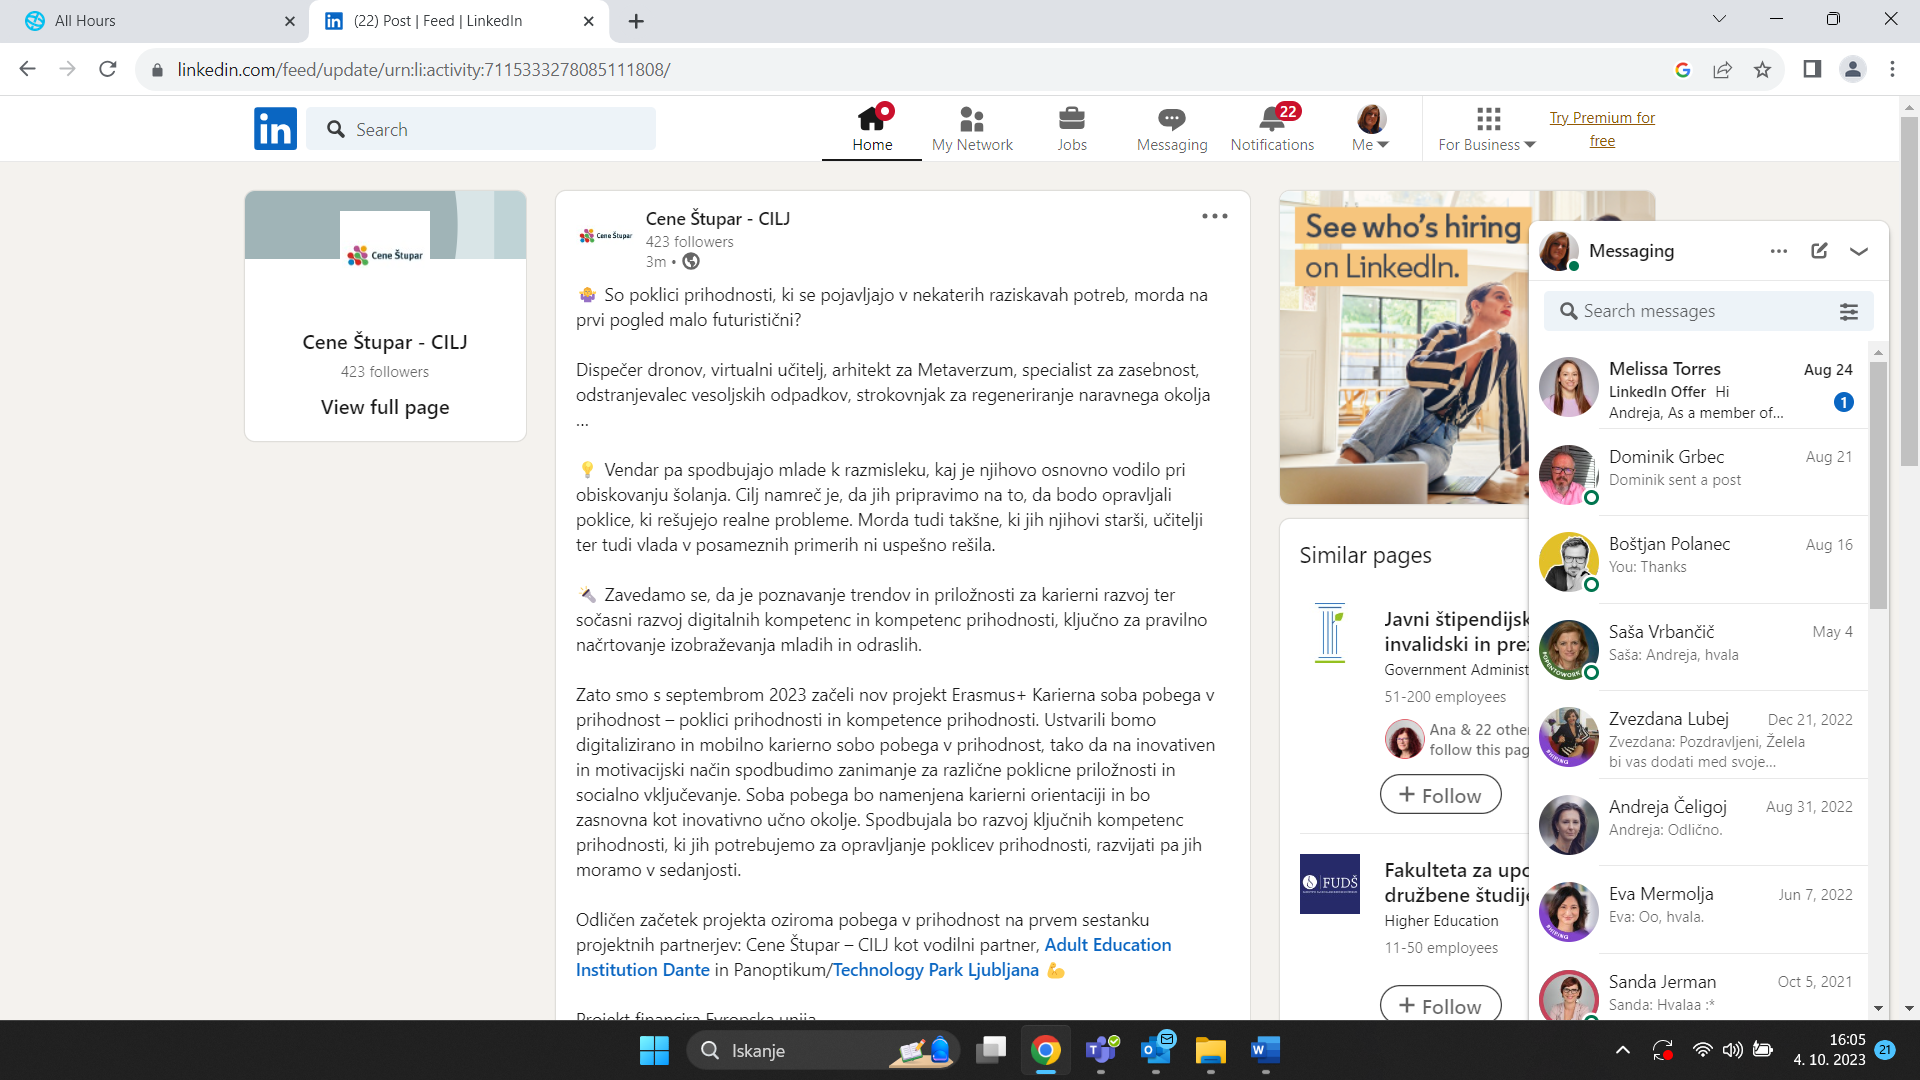Open Microsoft Teams from taskbar
The image size is (1920, 1080).
click(x=1101, y=1051)
